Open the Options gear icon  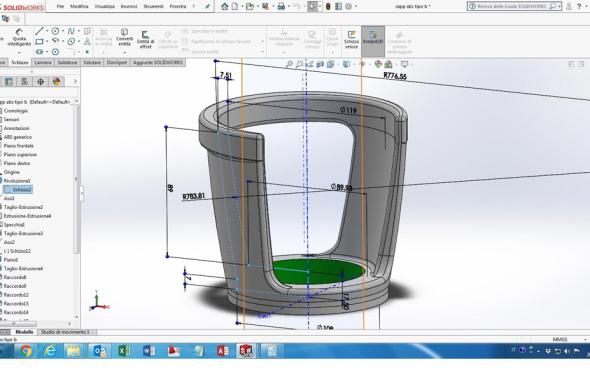pyautogui.click(x=349, y=6)
